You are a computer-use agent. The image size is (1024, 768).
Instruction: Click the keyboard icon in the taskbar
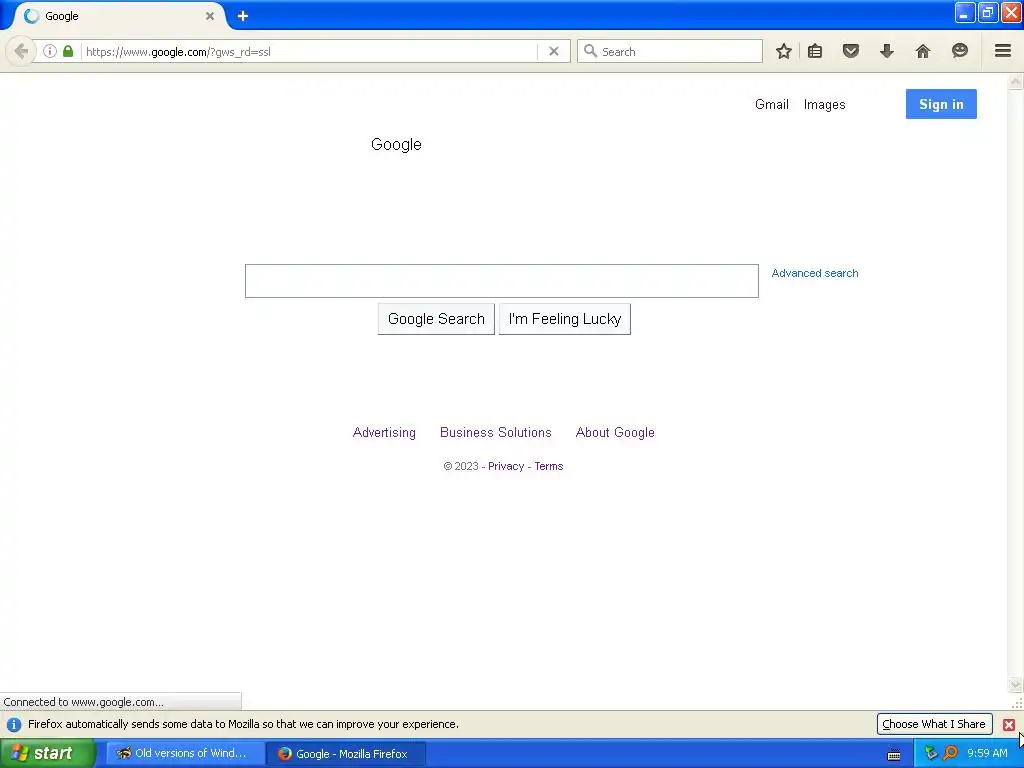click(x=894, y=755)
